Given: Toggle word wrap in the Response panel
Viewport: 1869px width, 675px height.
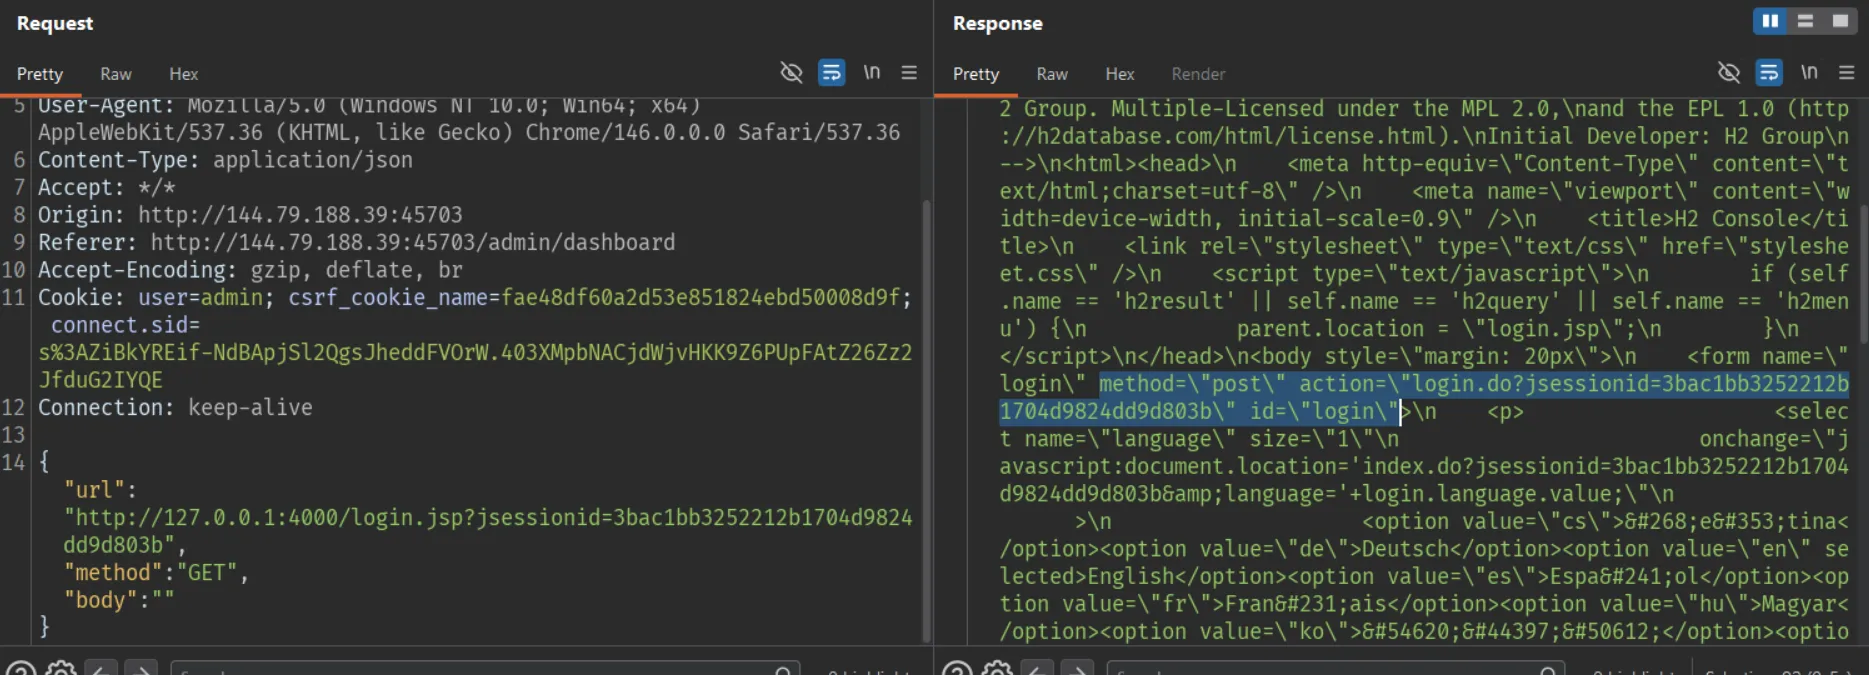Looking at the screenshot, I should click(1769, 72).
